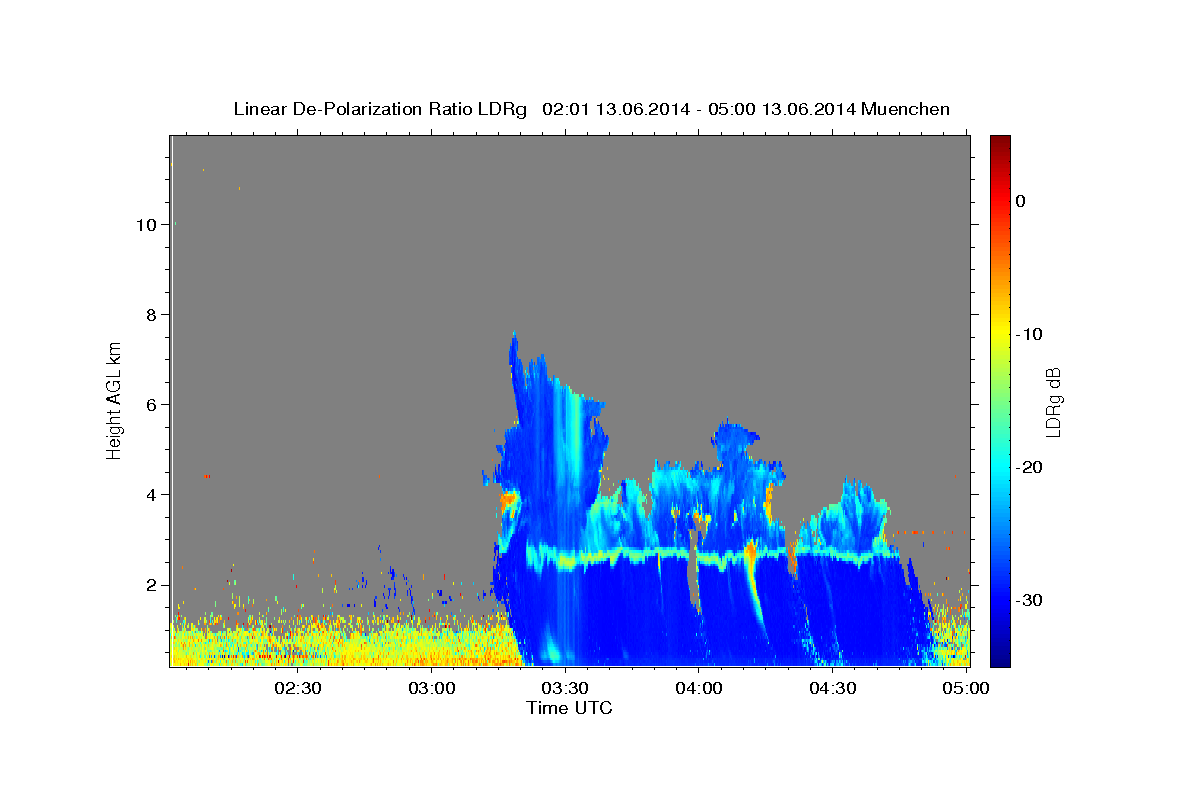Click the colorbar value label -10
Viewport: 1200px width, 800px height.
1030,334
